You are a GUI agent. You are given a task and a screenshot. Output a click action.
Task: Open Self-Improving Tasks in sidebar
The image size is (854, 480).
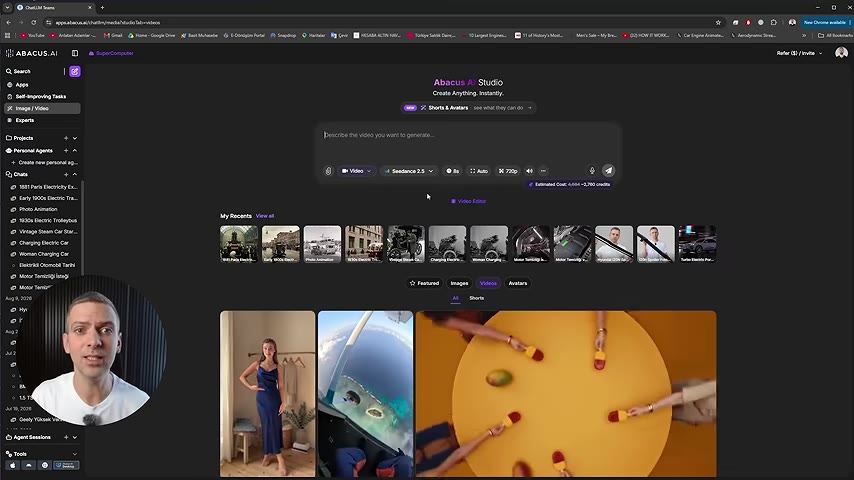[x=42, y=96]
